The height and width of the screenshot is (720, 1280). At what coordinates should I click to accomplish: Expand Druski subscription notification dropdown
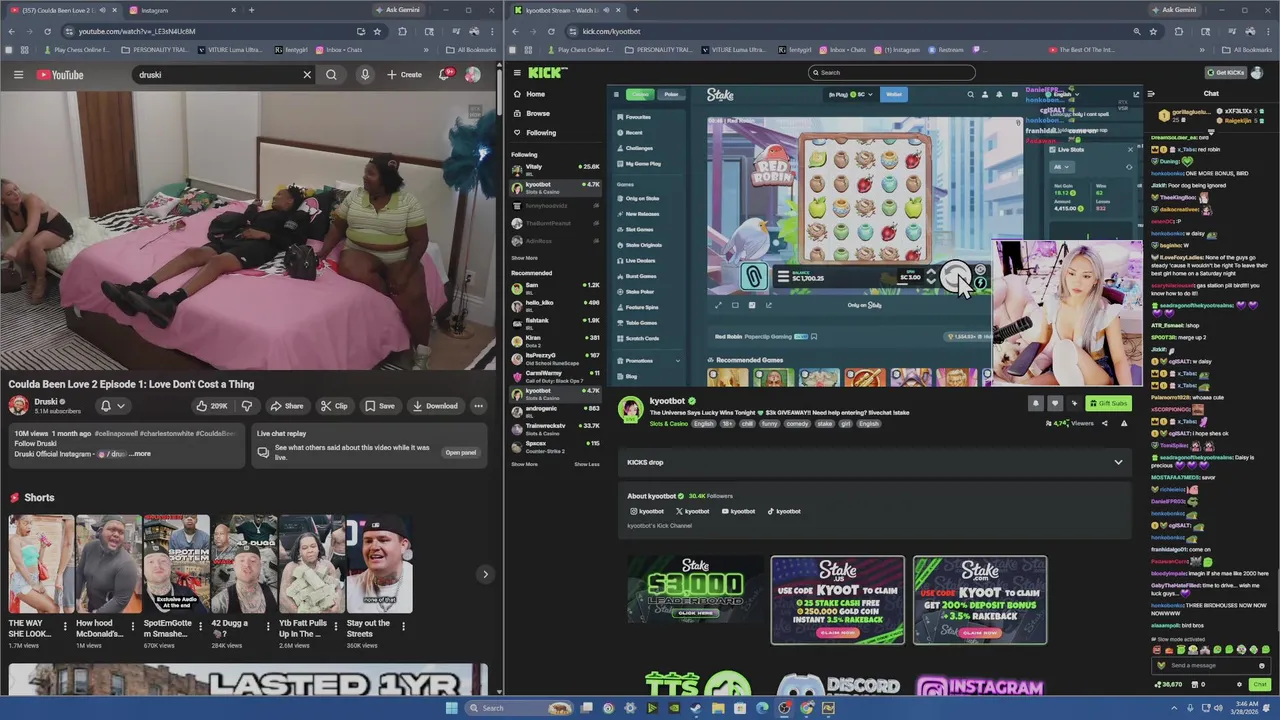[112, 406]
